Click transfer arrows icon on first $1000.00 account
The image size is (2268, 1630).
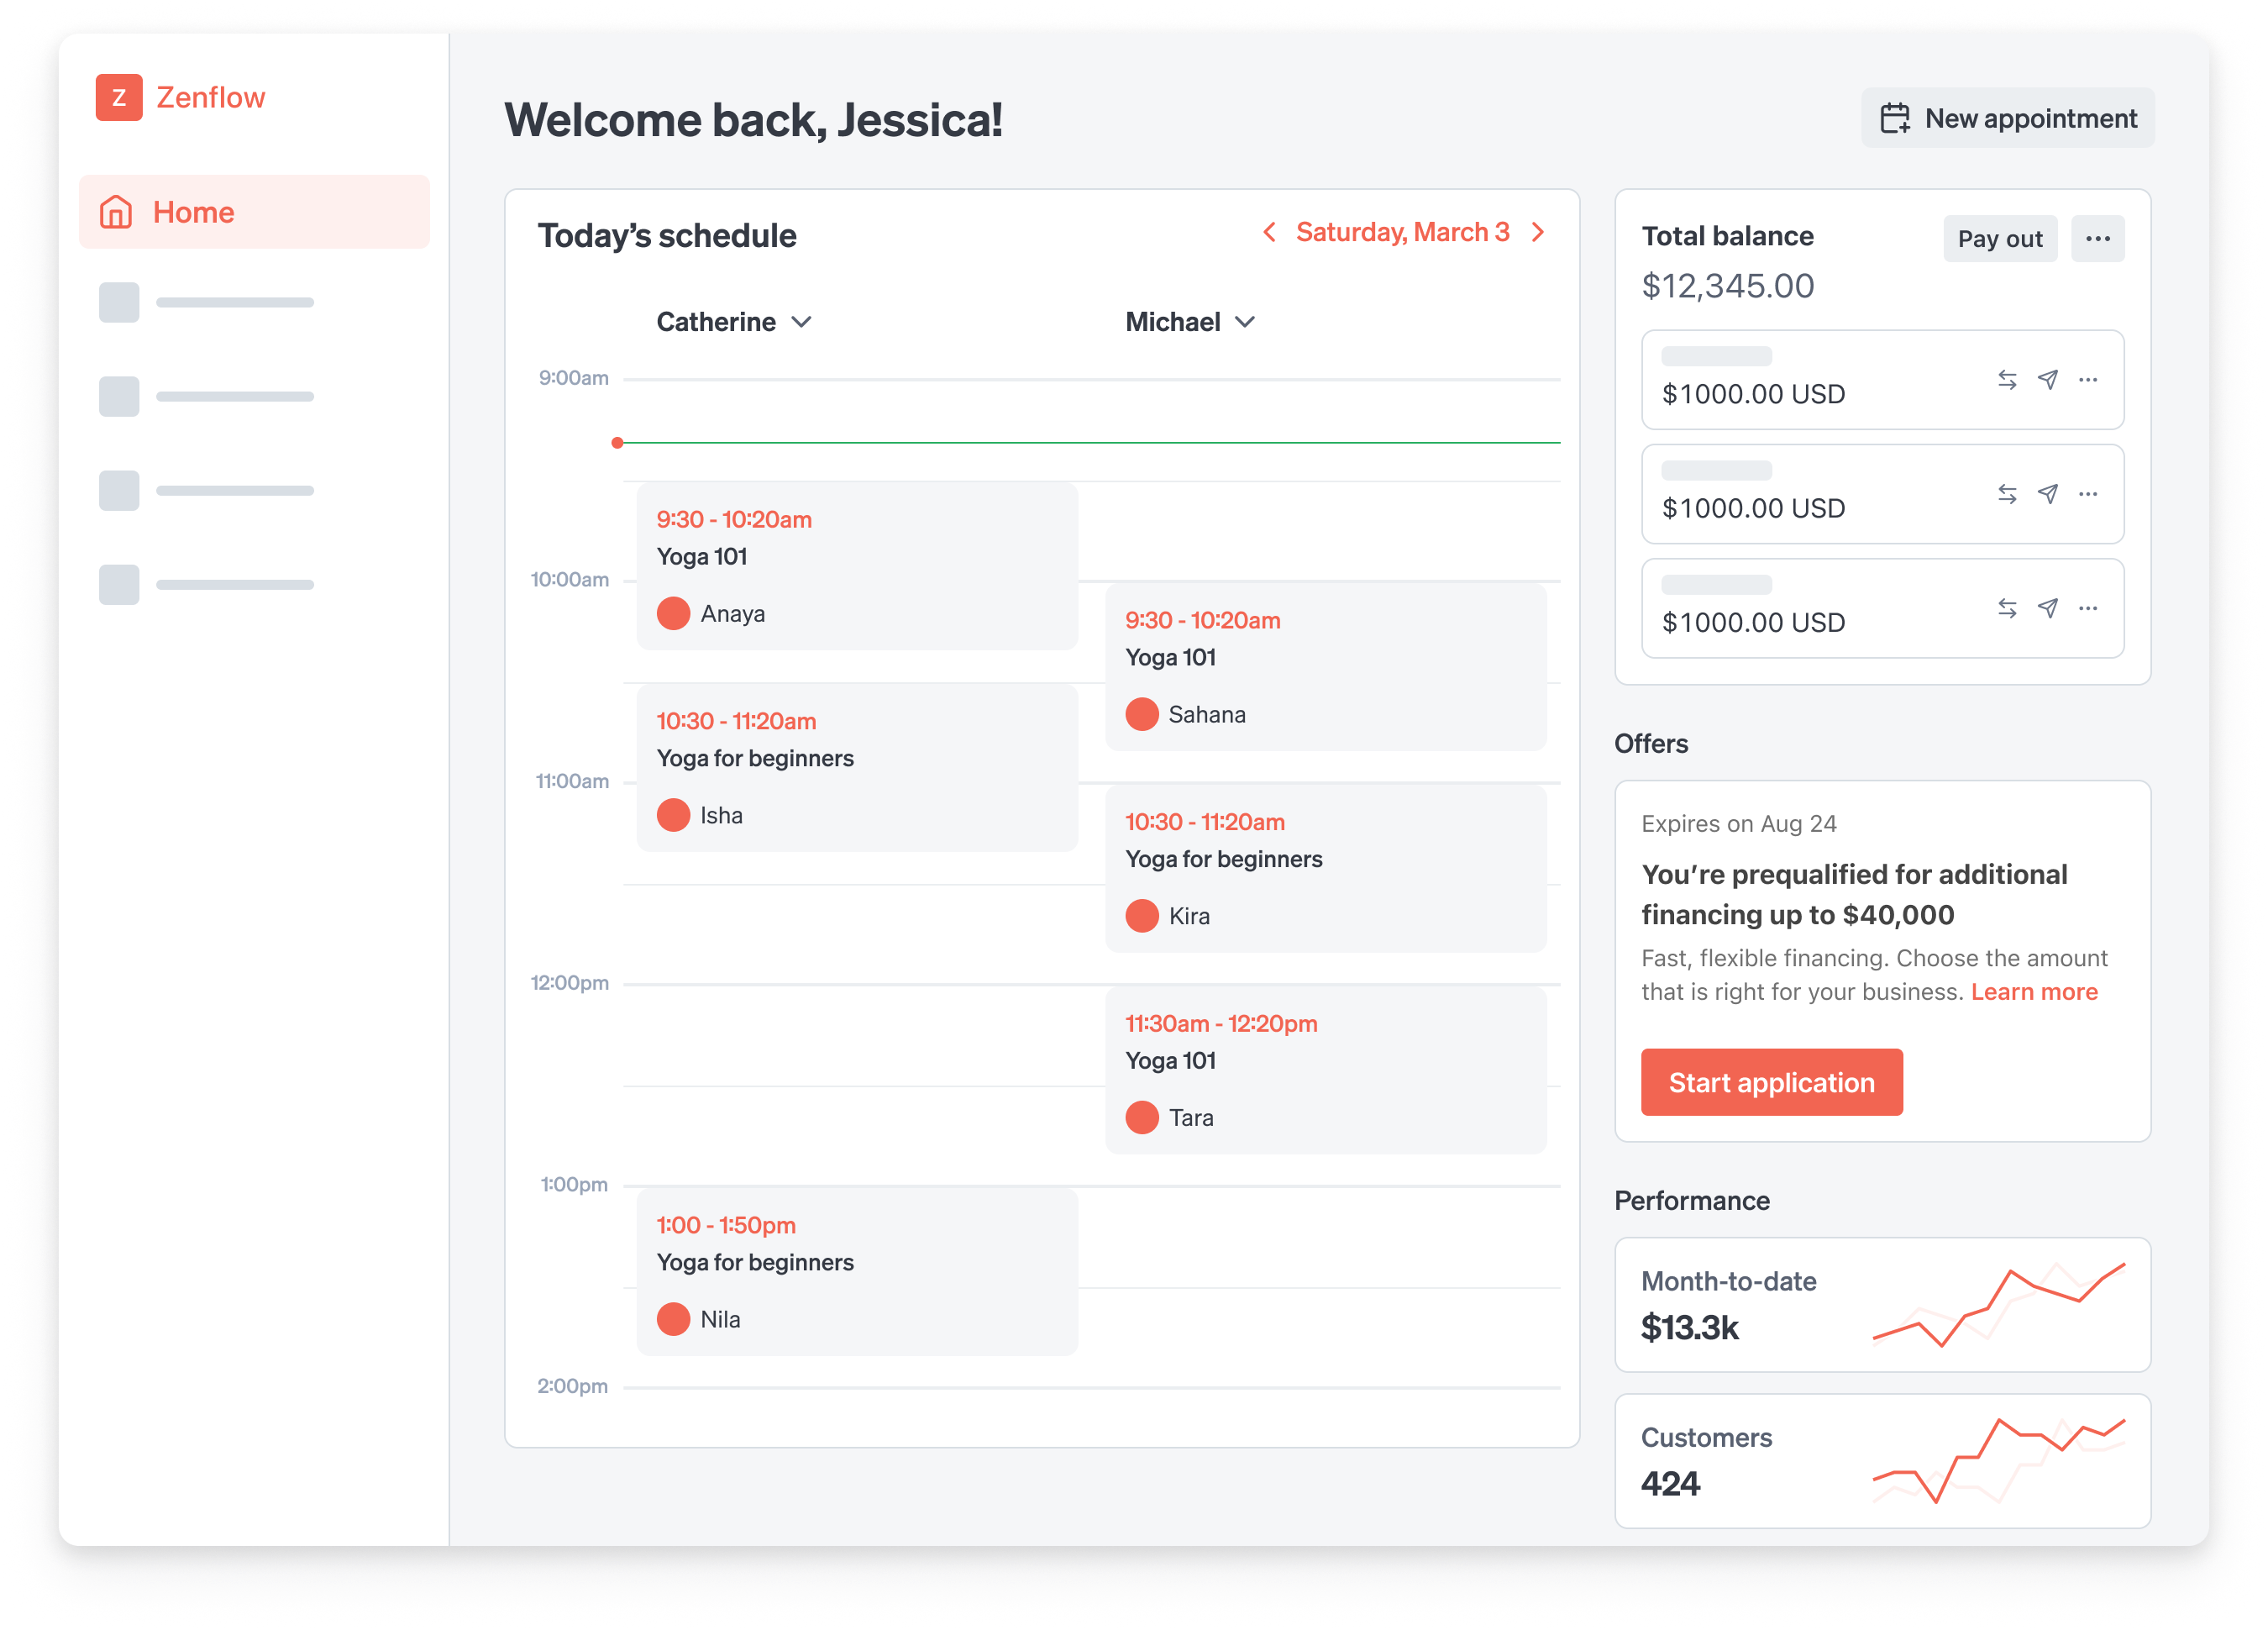pyautogui.click(x=2006, y=379)
